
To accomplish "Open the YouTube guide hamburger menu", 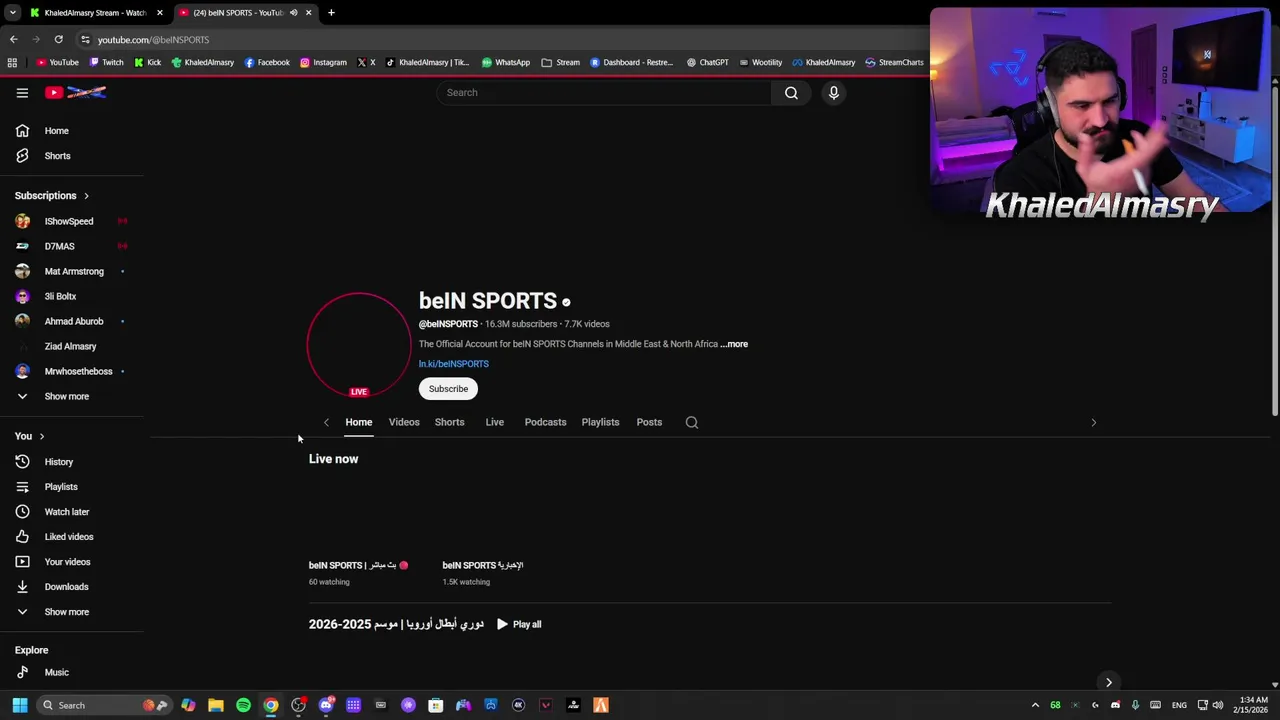I will coord(22,92).
